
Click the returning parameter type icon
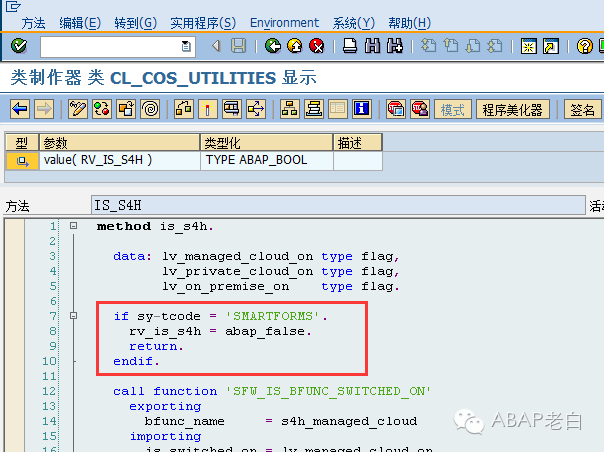tap(22, 161)
